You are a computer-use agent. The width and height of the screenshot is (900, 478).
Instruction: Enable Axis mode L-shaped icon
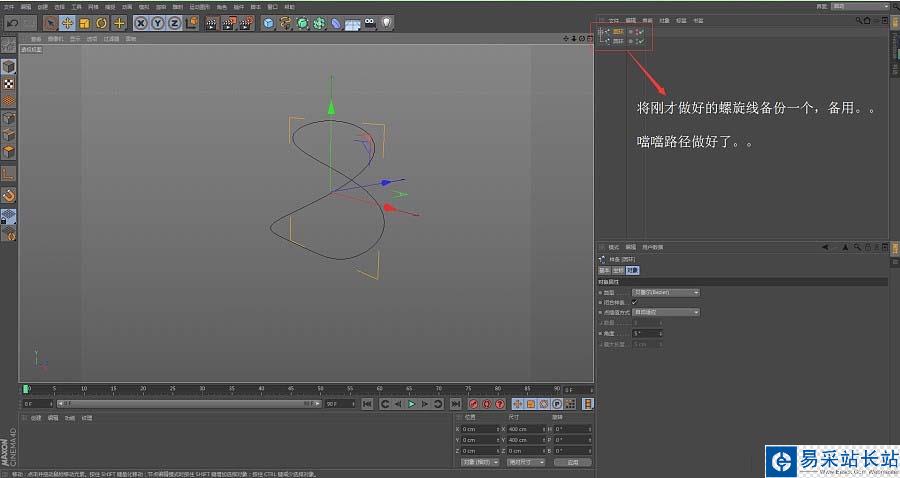click(8, 174)
